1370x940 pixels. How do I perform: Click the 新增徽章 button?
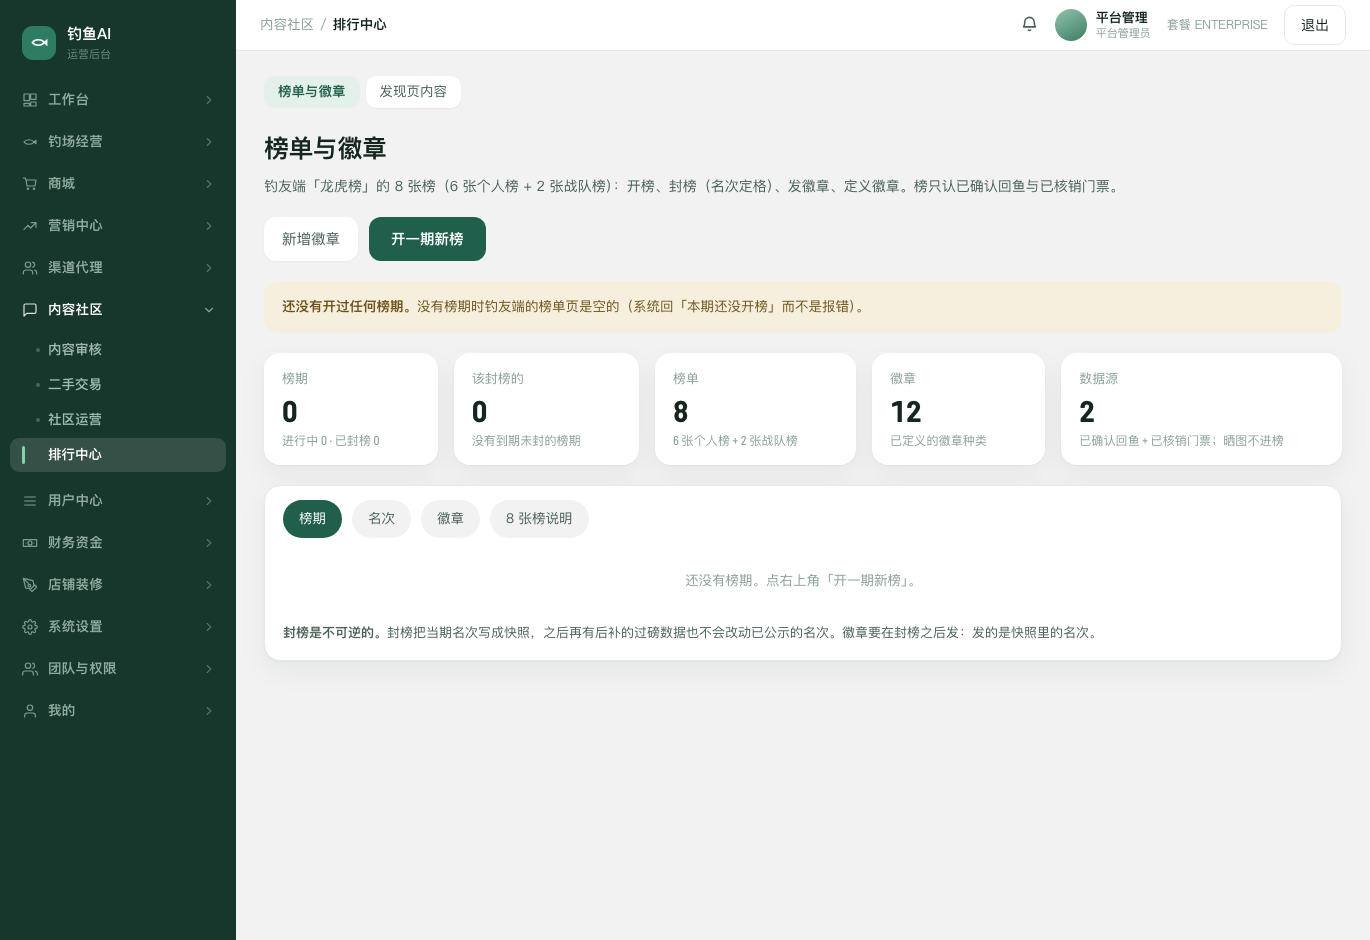point(311,239)
